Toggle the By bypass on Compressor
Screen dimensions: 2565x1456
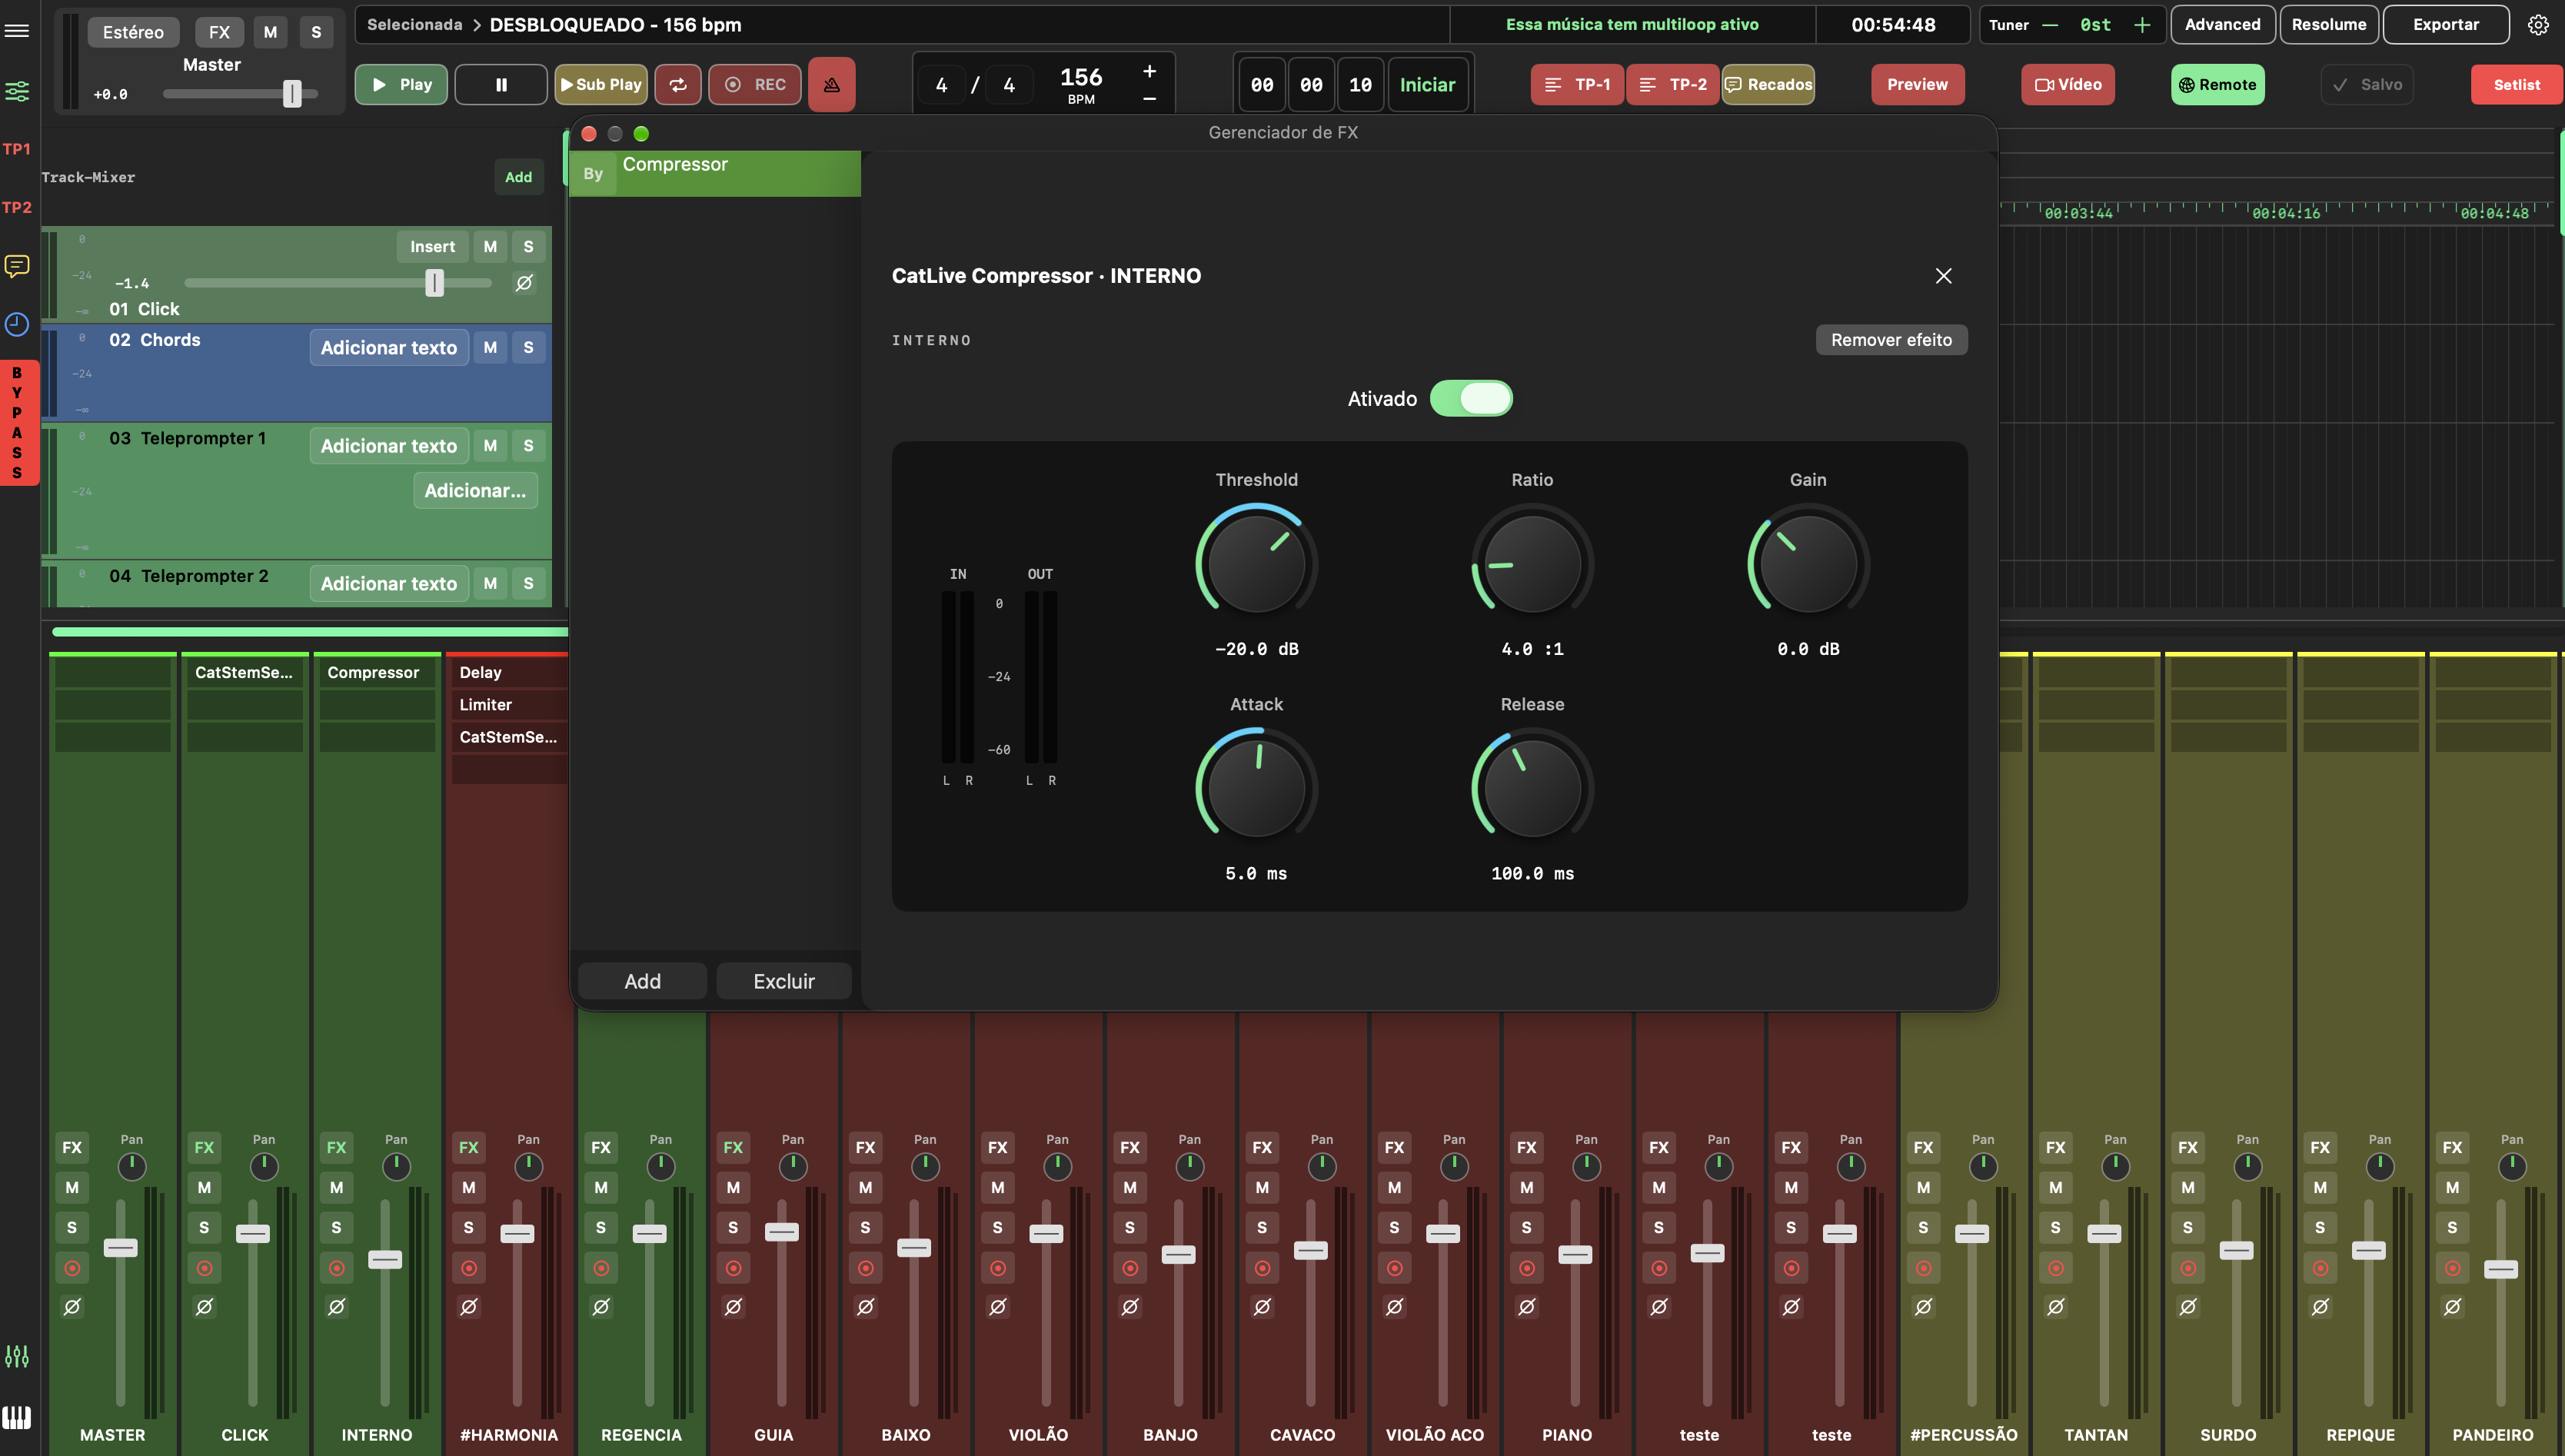(593, 174)
